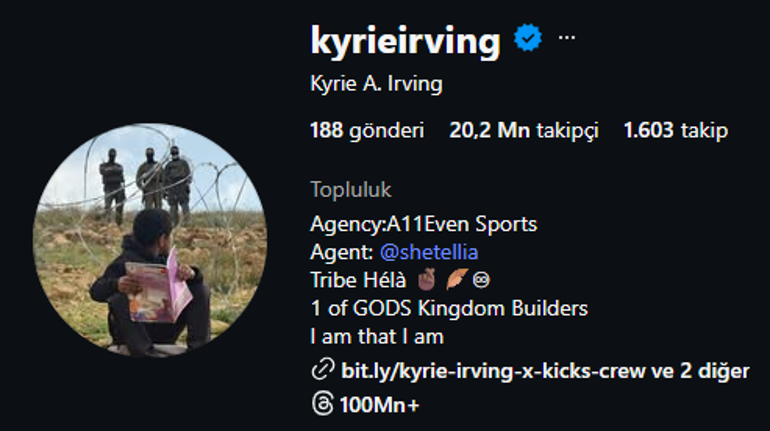Viewport: 770px width, 431px height.
Task: Click the kyrieirving username heading
Action: (406, 41)
